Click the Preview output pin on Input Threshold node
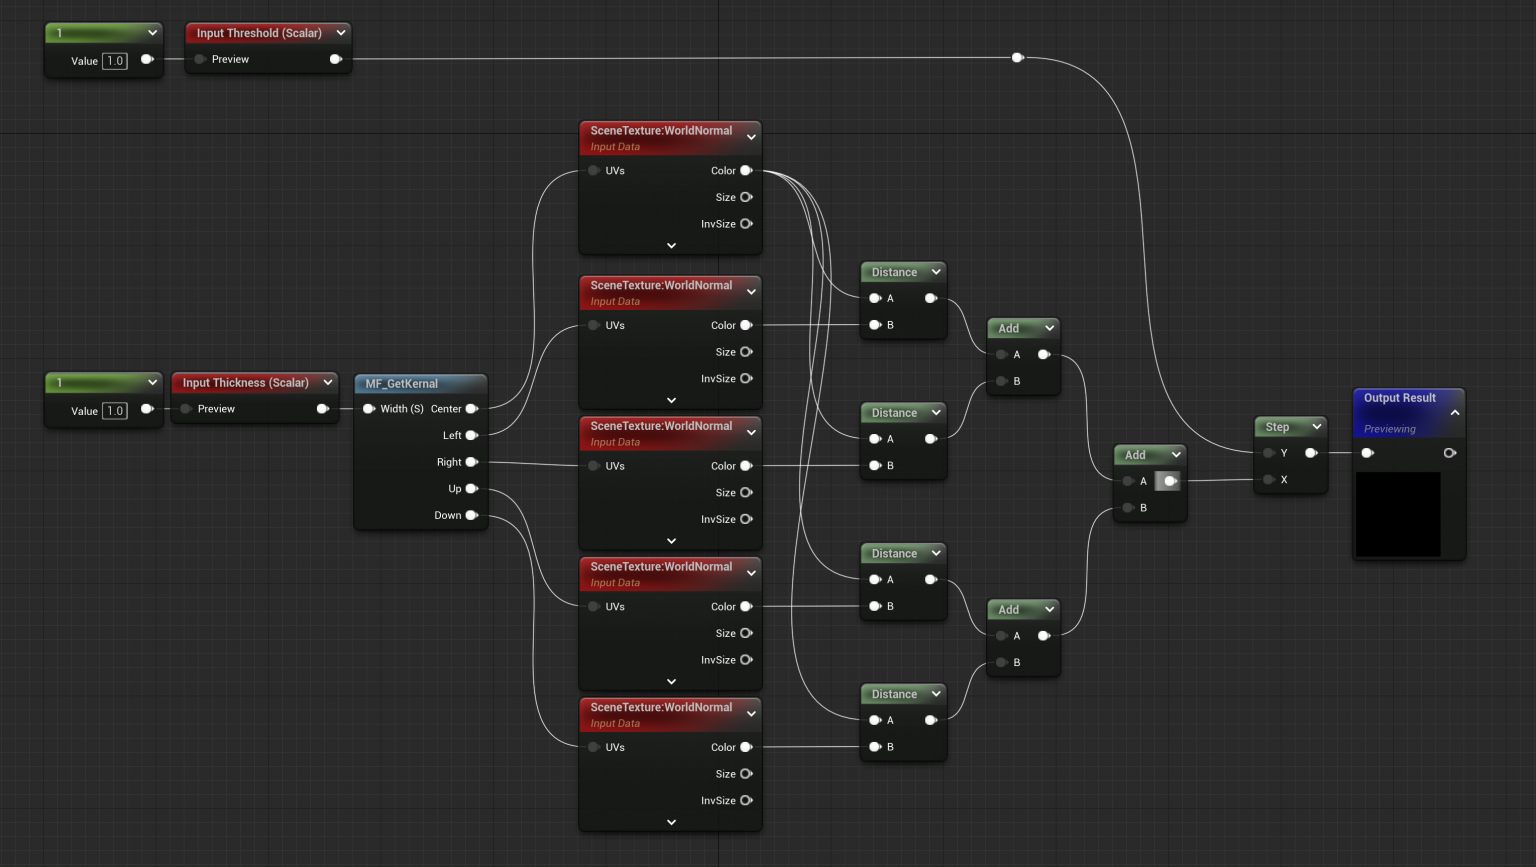This screenshot has height=867, width=1536. tap(336, 58)
